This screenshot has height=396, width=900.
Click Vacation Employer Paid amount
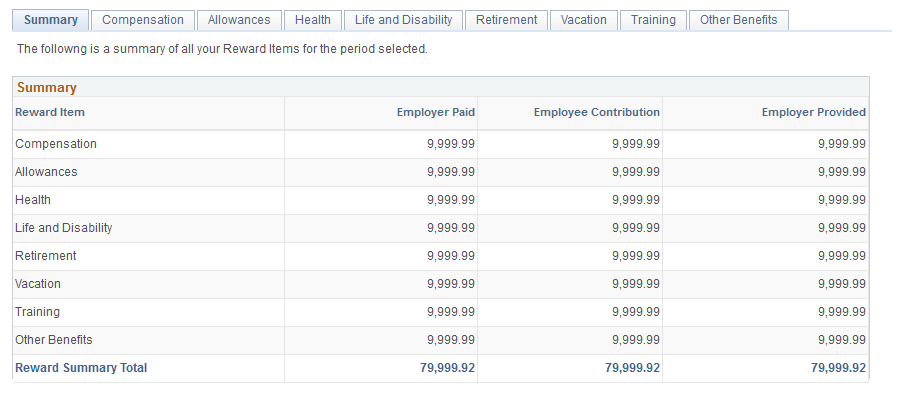click(451, 284)
